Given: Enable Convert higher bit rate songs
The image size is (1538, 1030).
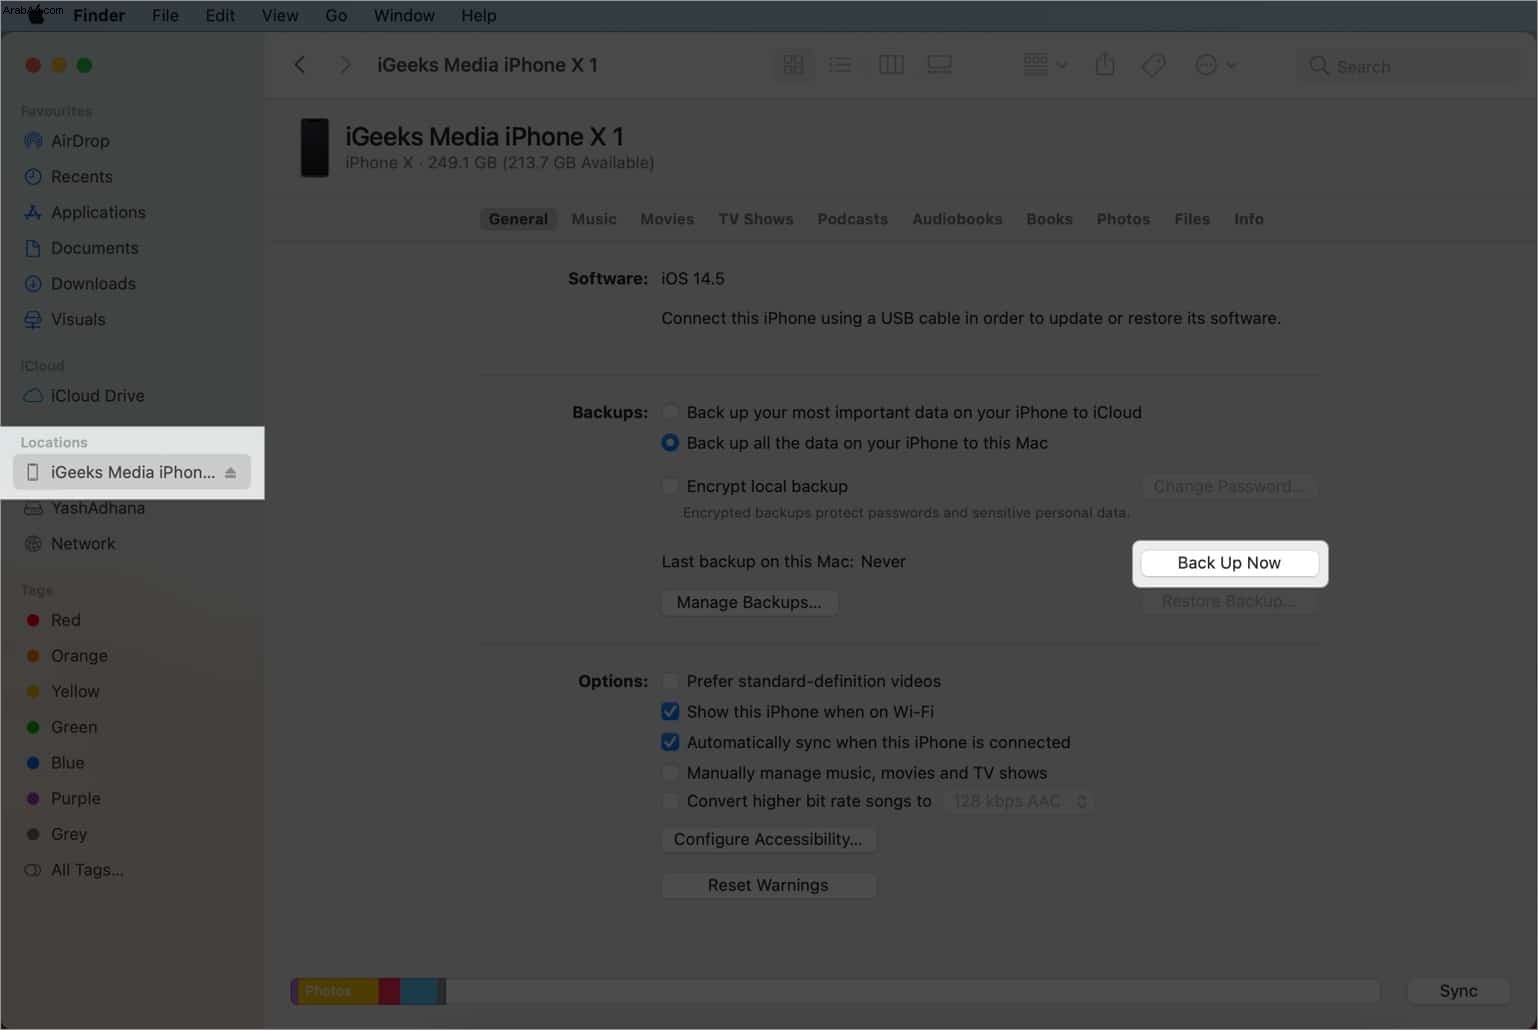Looking at the screenshot, I should click(670, 801).
